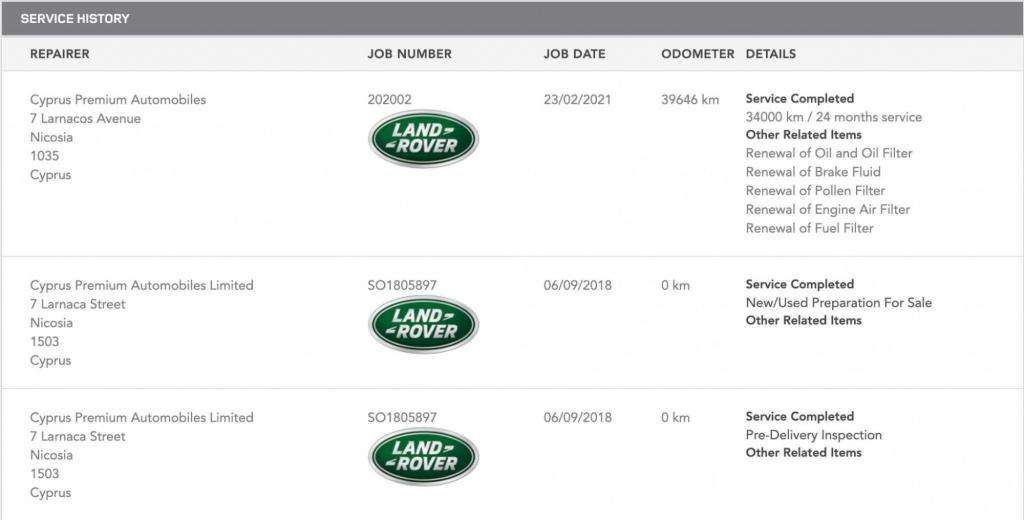Click the repairer name at 7 Larnacos Avenue
Image resolution: width=1024 pixels, height=520 pixels.
118,100
